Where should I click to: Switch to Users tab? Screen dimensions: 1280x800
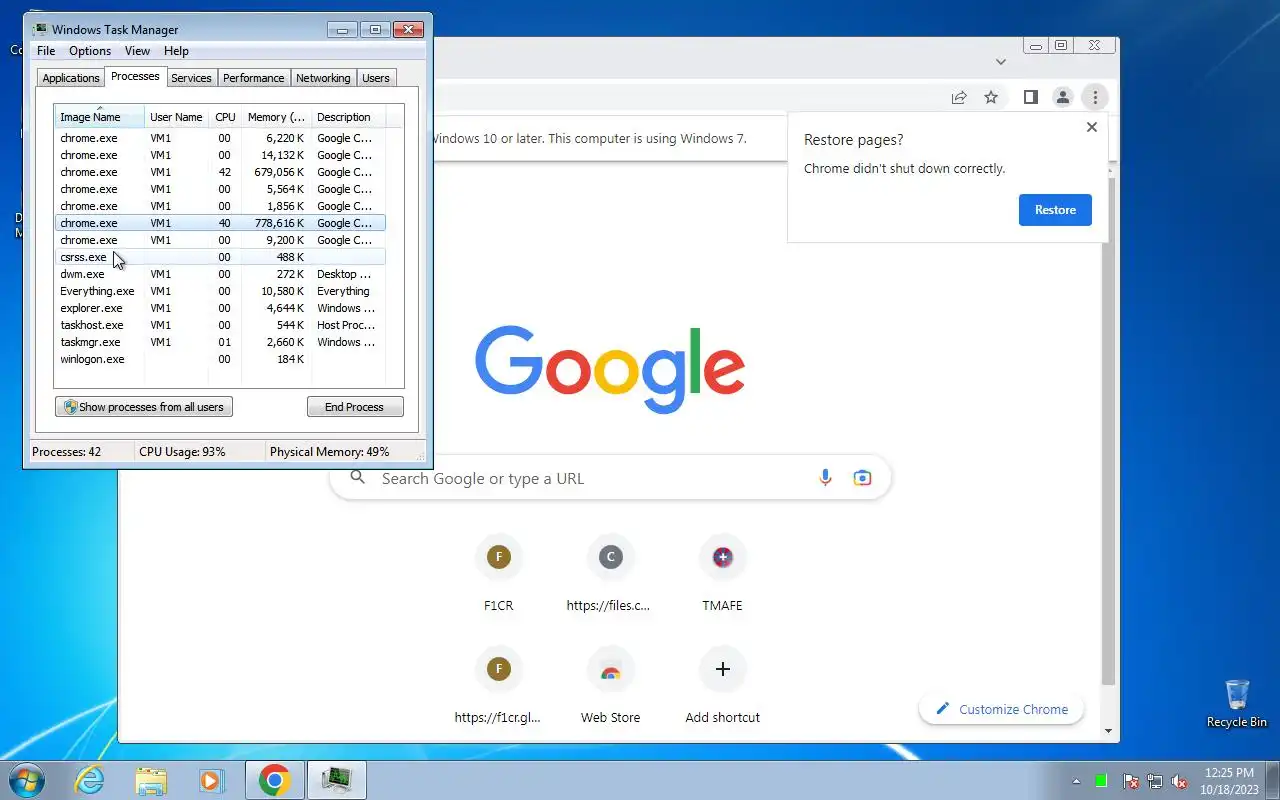[376, 78]
